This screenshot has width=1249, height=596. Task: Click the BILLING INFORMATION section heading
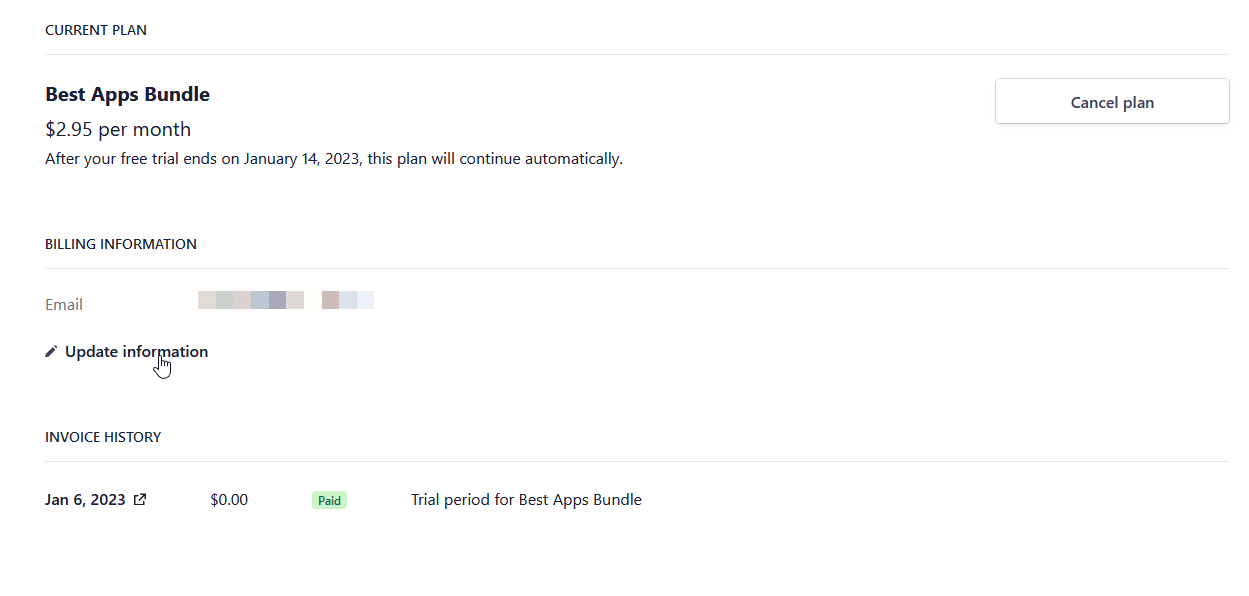(121, 244)
